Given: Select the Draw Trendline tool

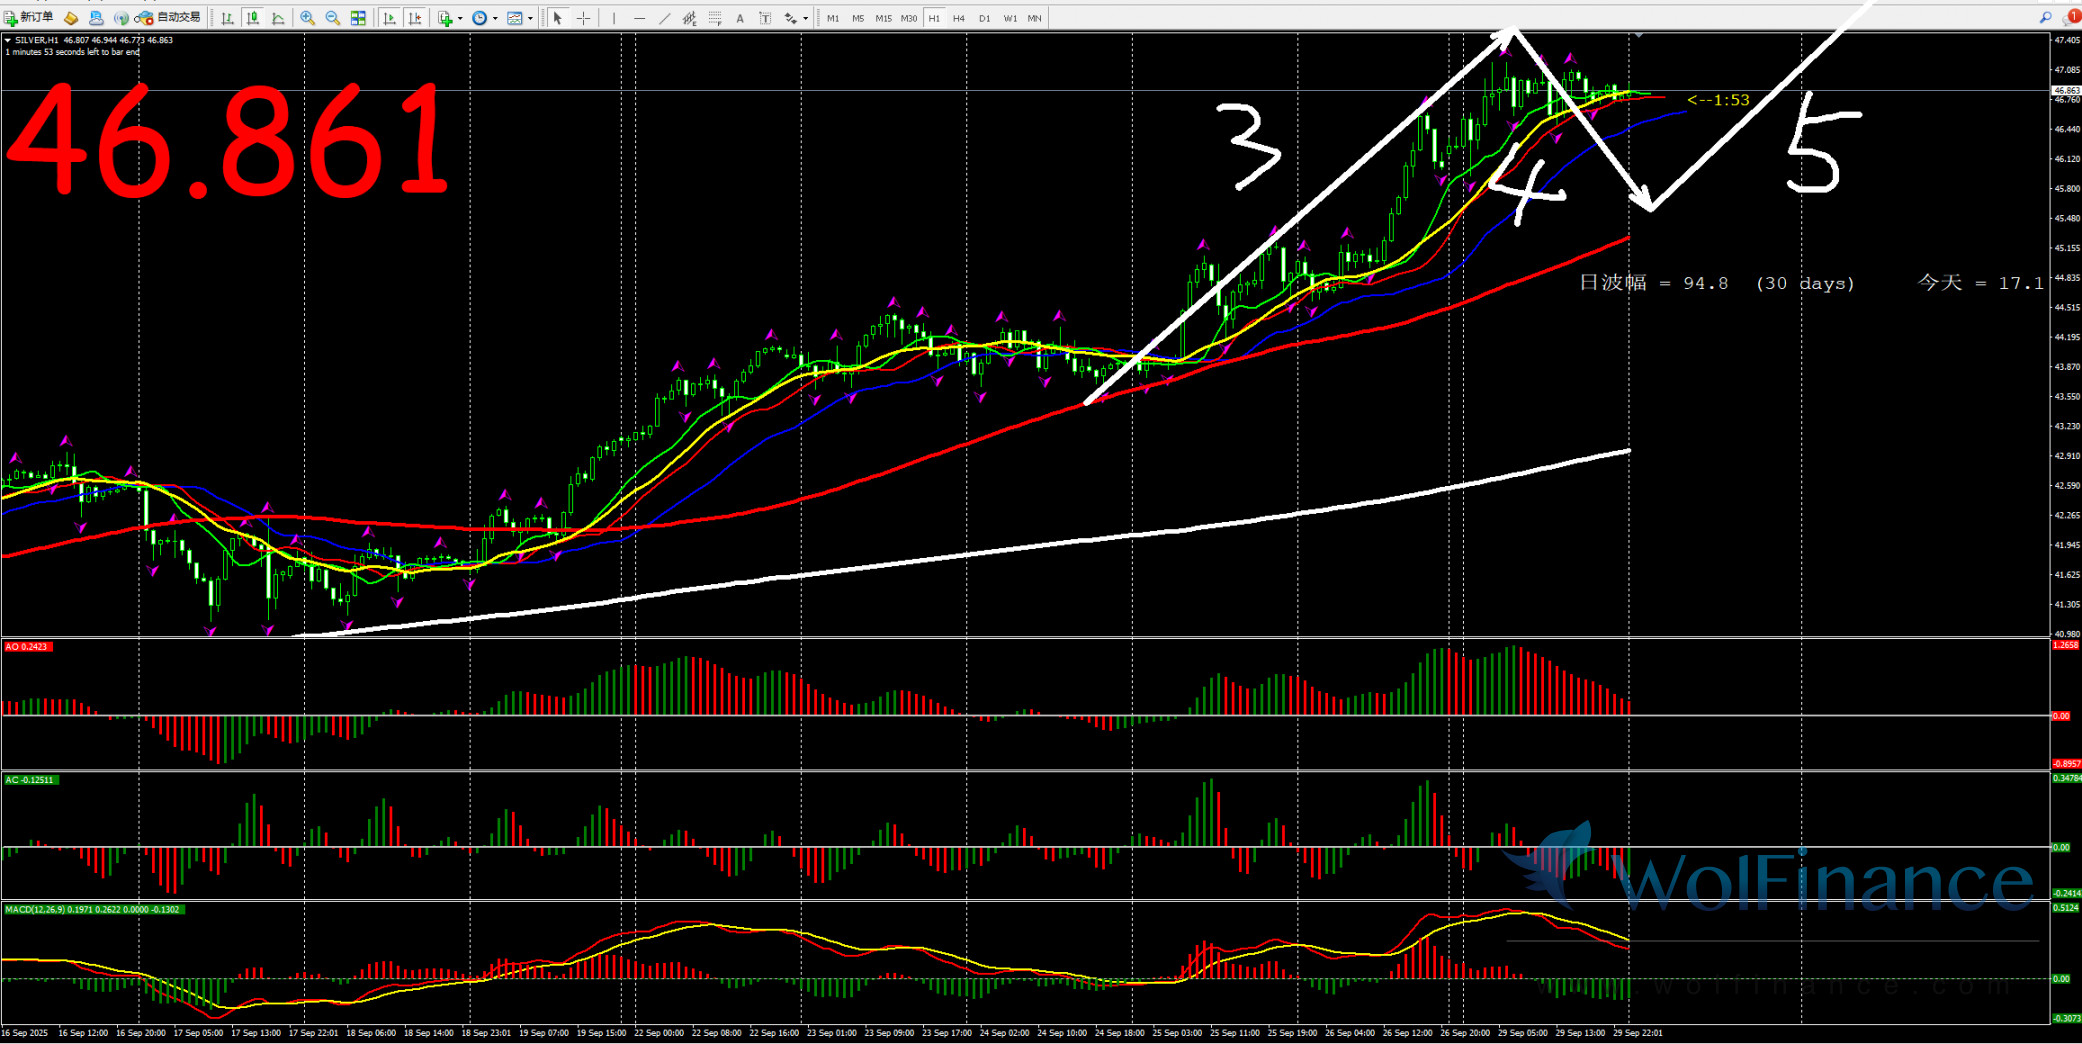Looking at the screenshot, I should tap(664, 18).
